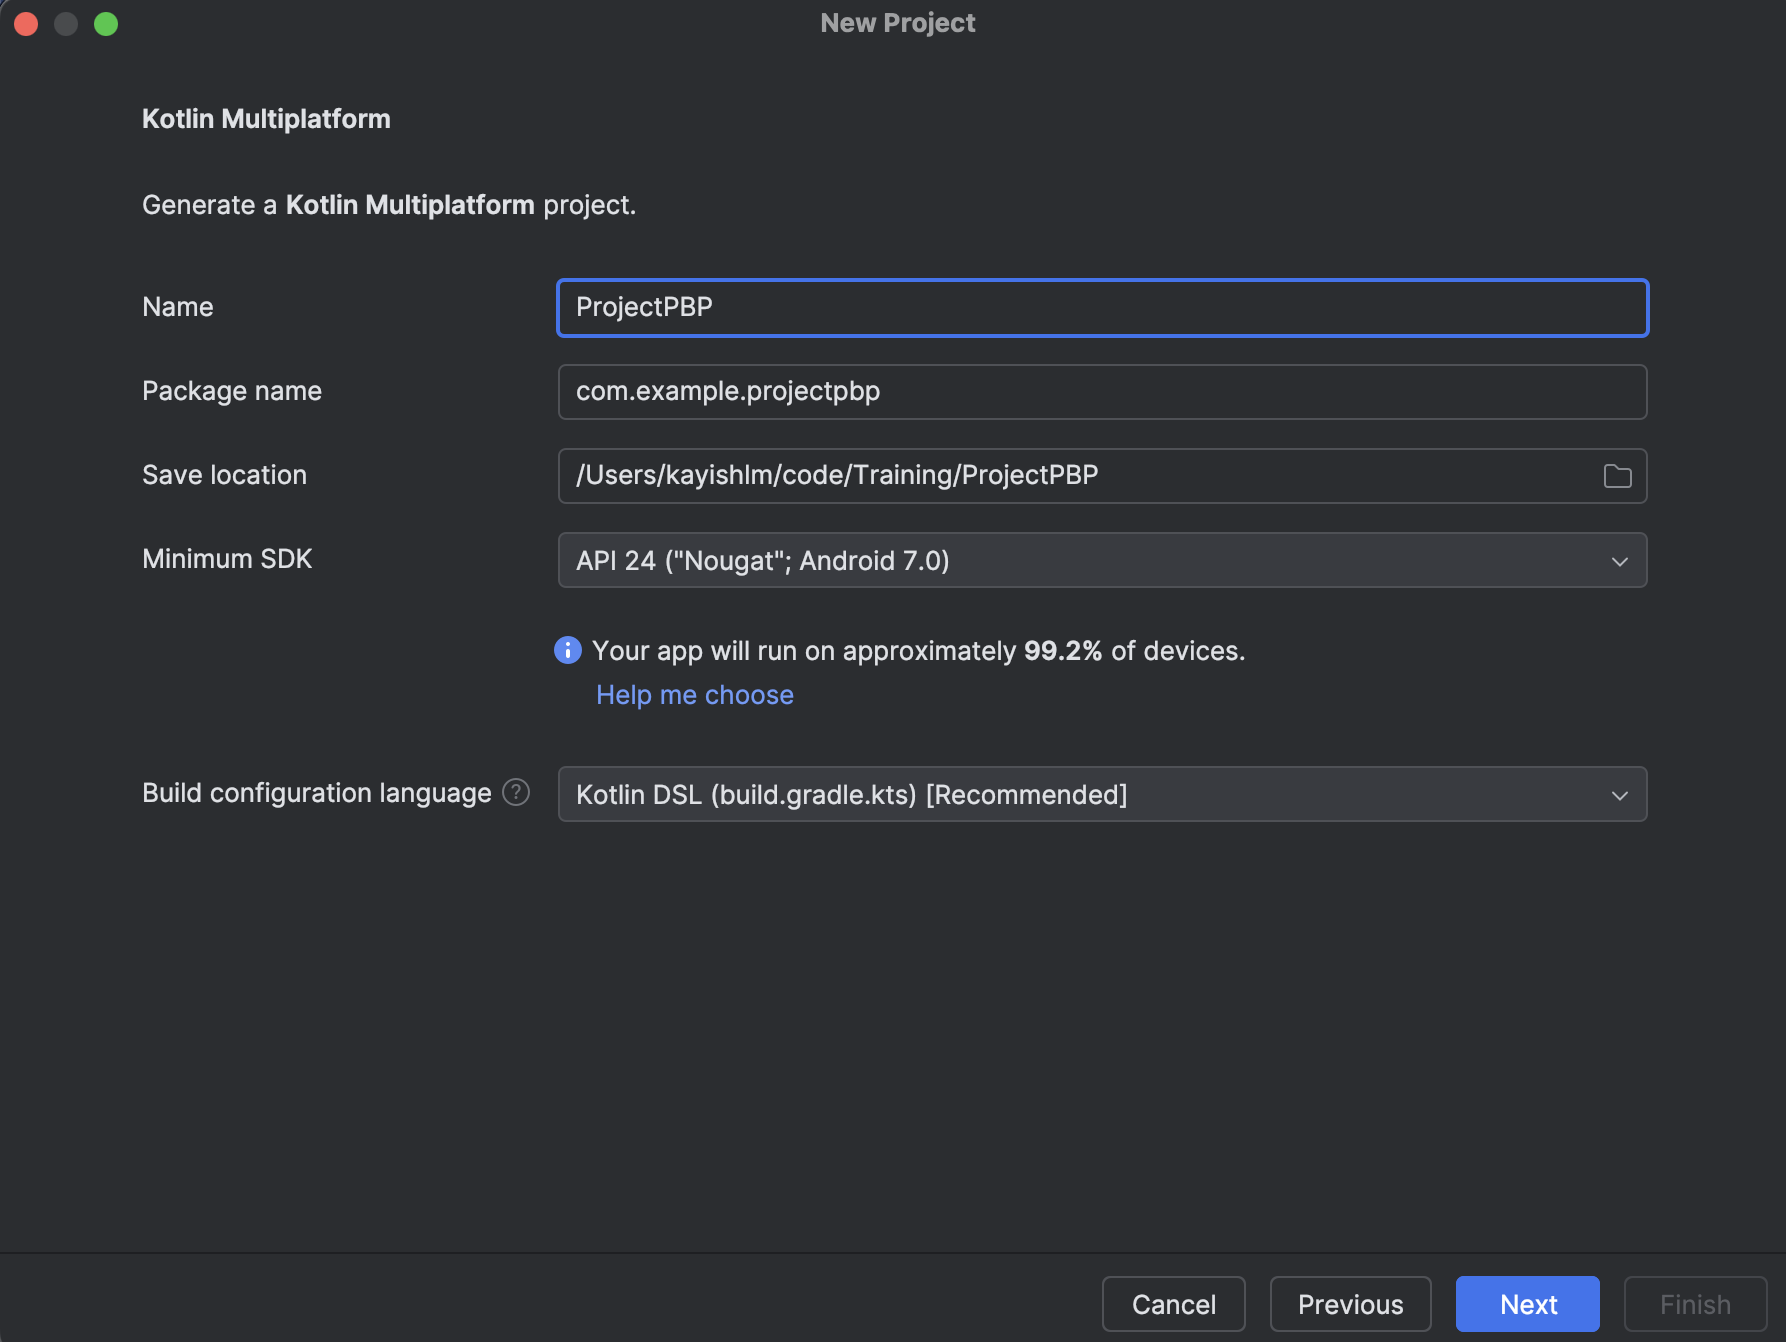Close the New Project window
This screenshot has height=1342, width=1786.
tap(26, 23)
